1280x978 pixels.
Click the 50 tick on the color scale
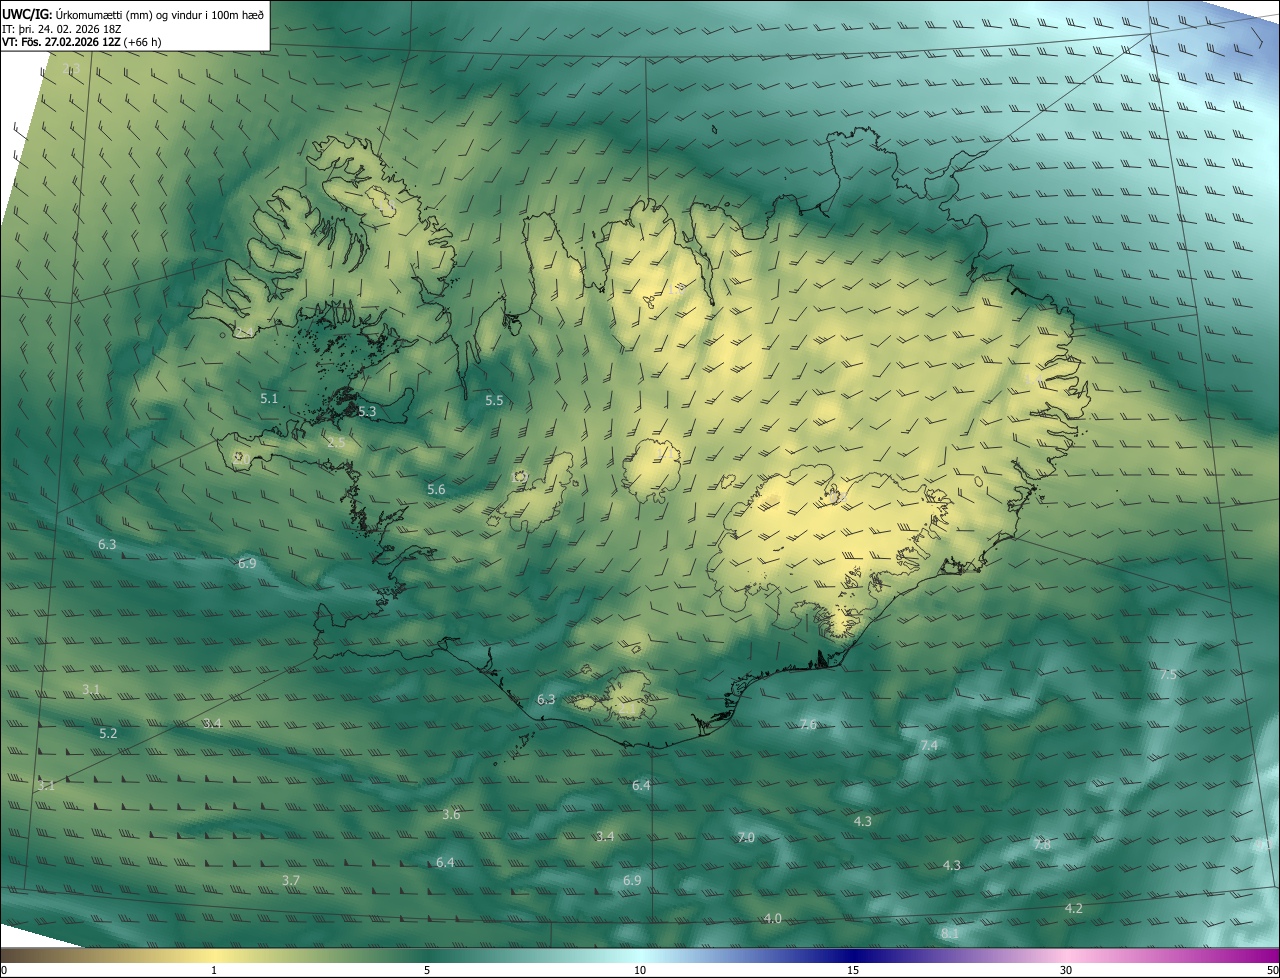click(x=1272, y=970)
